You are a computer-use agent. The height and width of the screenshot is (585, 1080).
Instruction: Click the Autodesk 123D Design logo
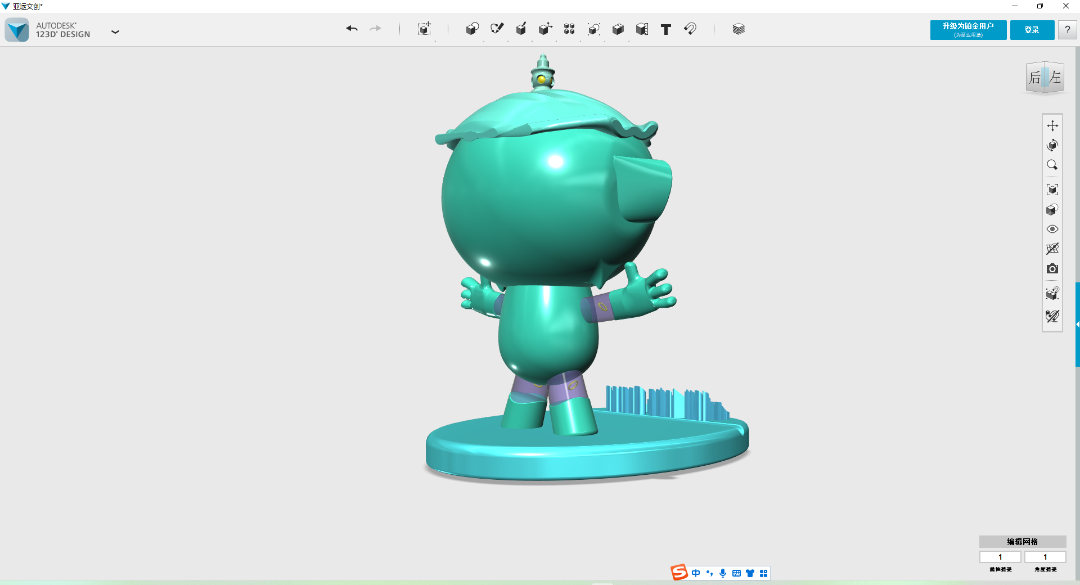tap(17, 30)
